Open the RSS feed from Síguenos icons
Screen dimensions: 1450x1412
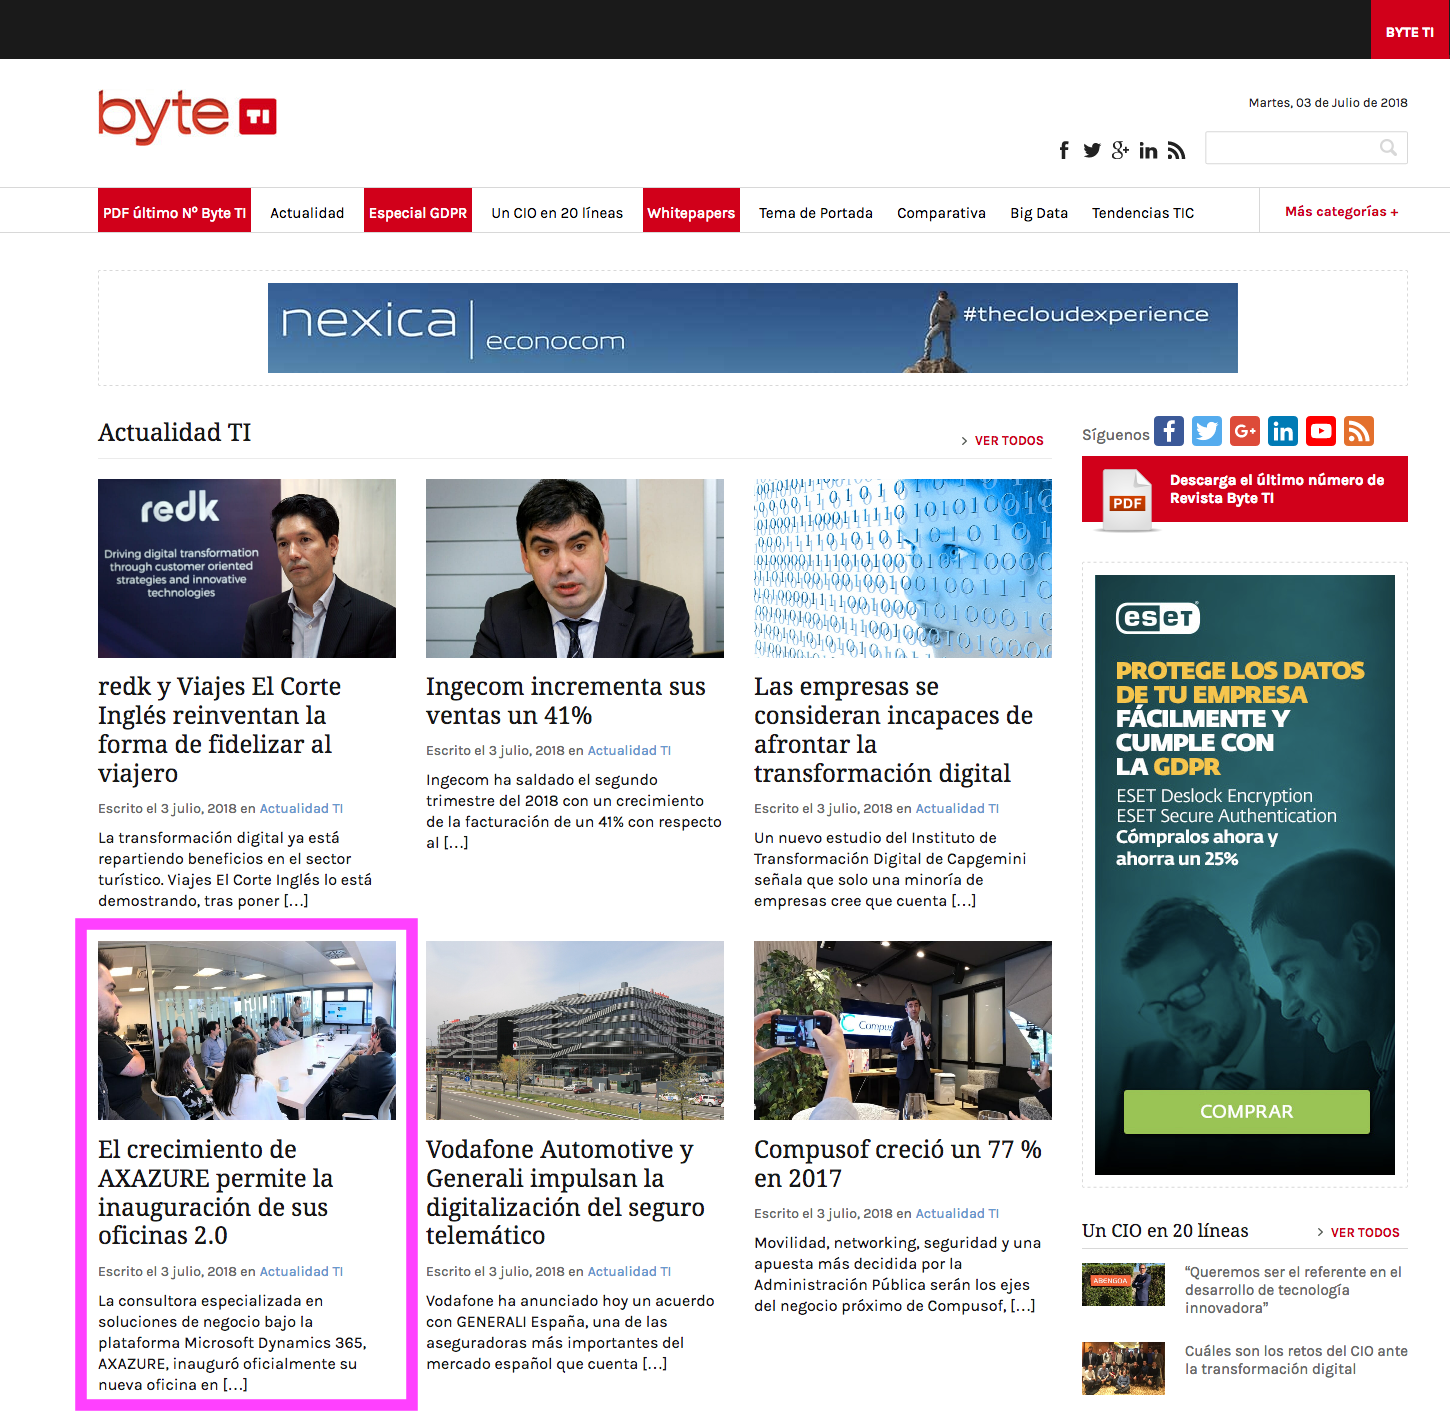pyautogui.click(x=1359, y=431)
